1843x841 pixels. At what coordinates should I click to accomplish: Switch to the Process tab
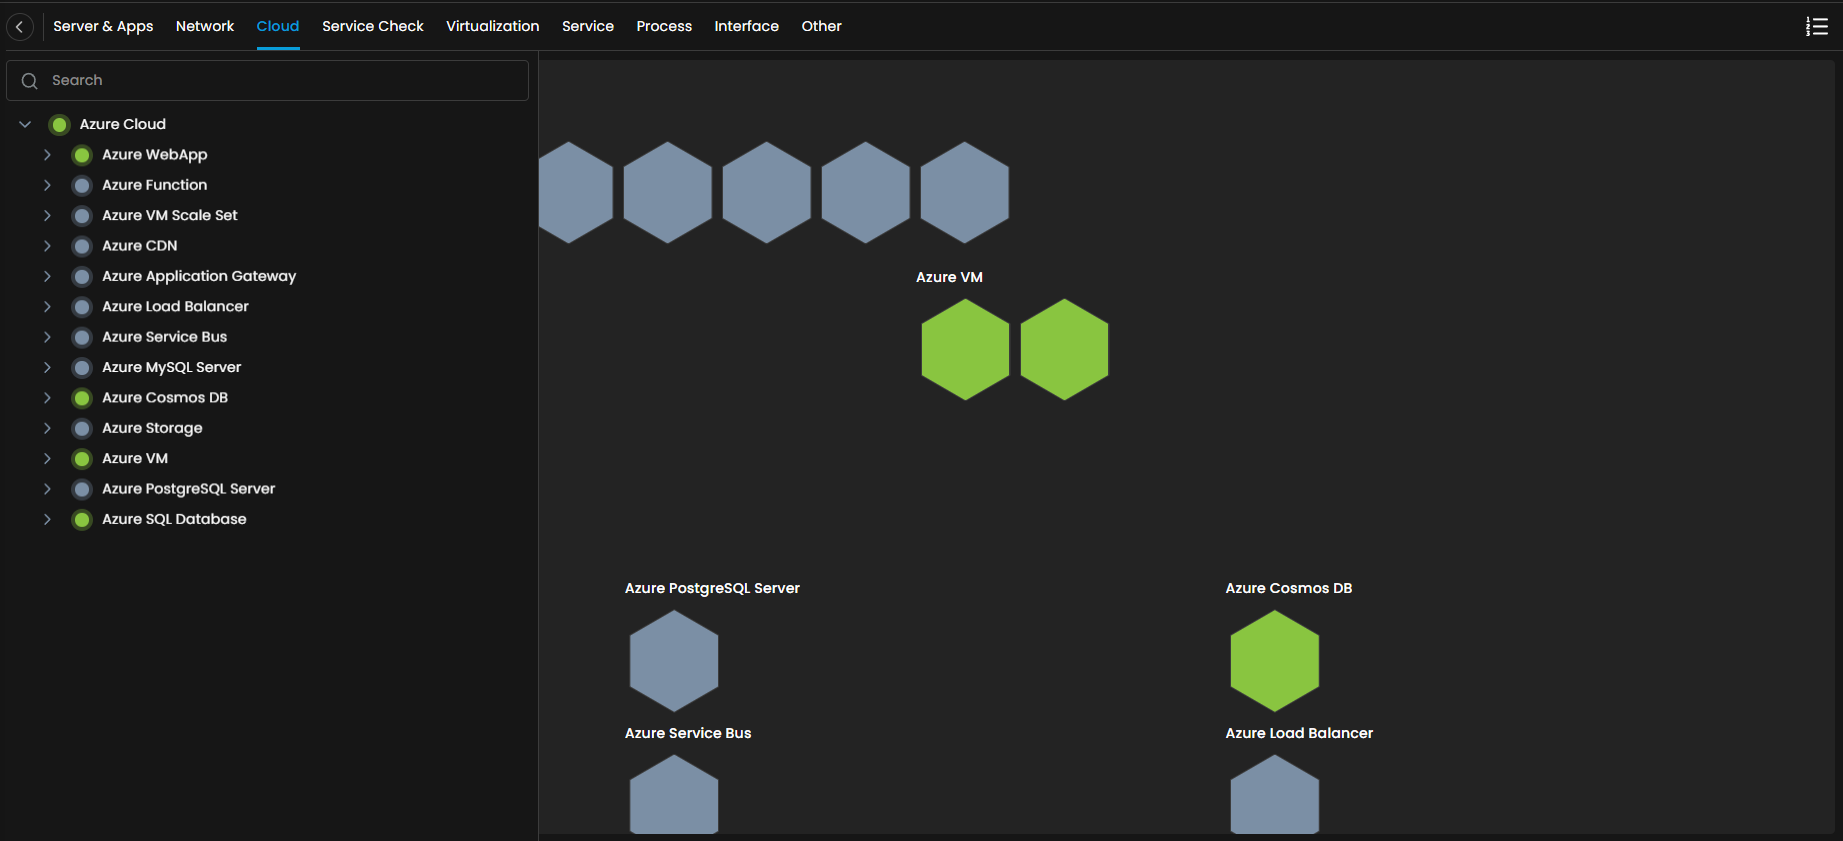pos(664,27)
